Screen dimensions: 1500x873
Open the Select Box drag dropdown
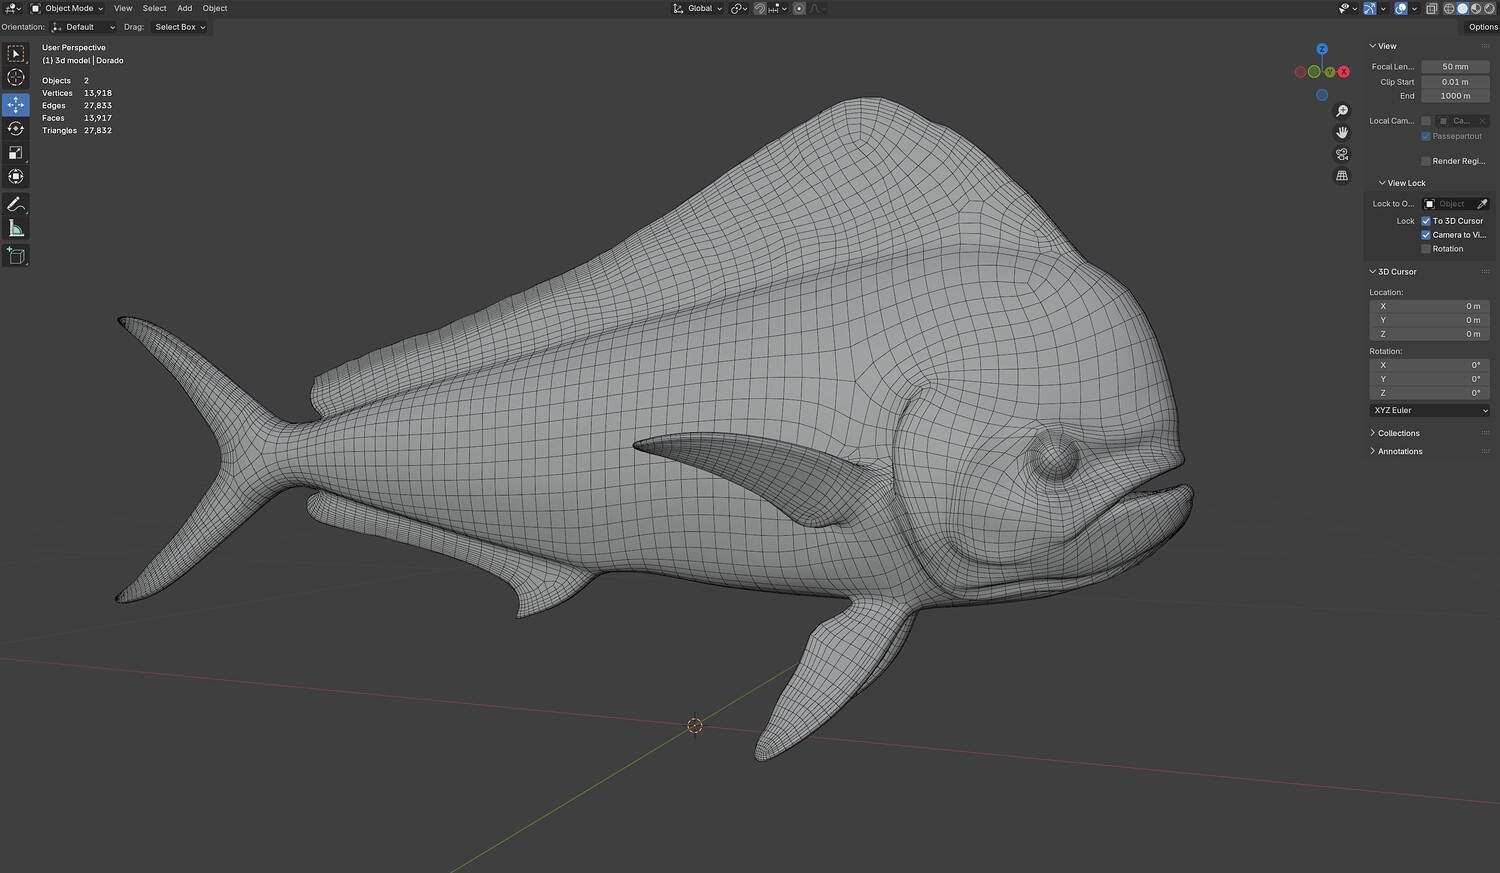pyautogui.click(x=180, y=27)
